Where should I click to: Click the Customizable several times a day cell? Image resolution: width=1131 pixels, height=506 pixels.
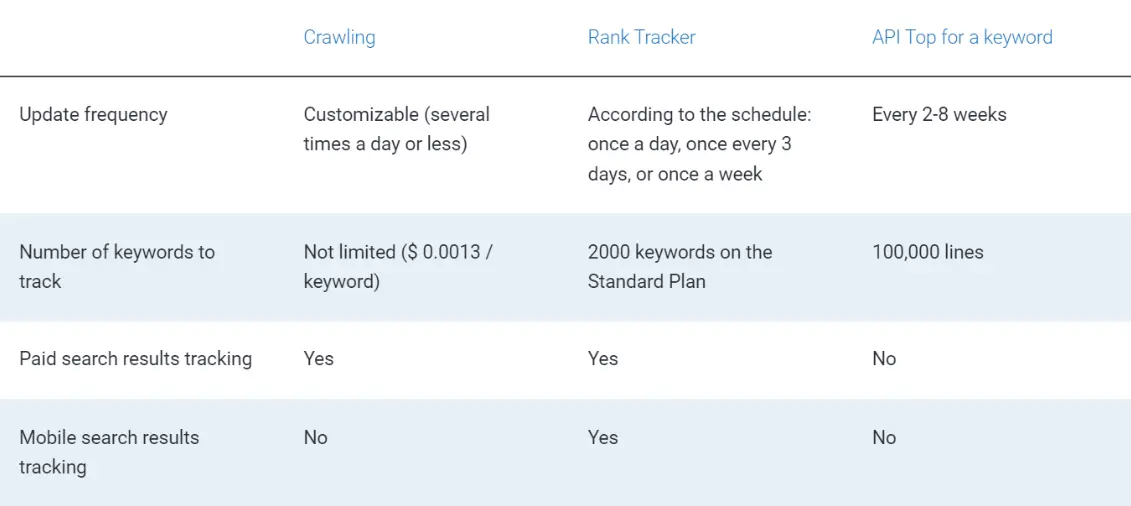pos(396,129)
